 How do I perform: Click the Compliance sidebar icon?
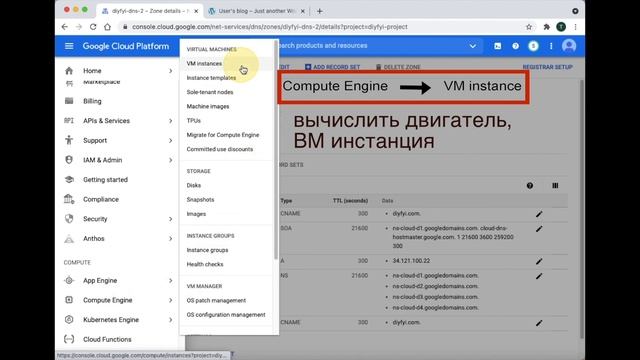click(69, 199)
